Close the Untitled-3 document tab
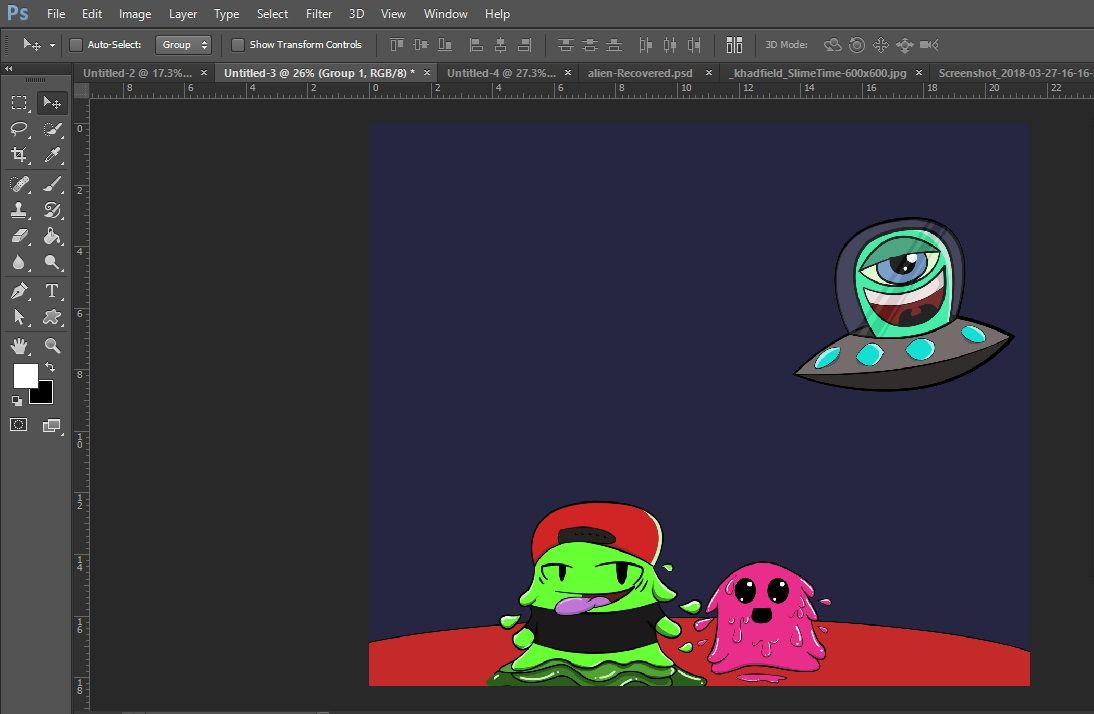Screen dimensions: 1094x714 tap(427, 73)
